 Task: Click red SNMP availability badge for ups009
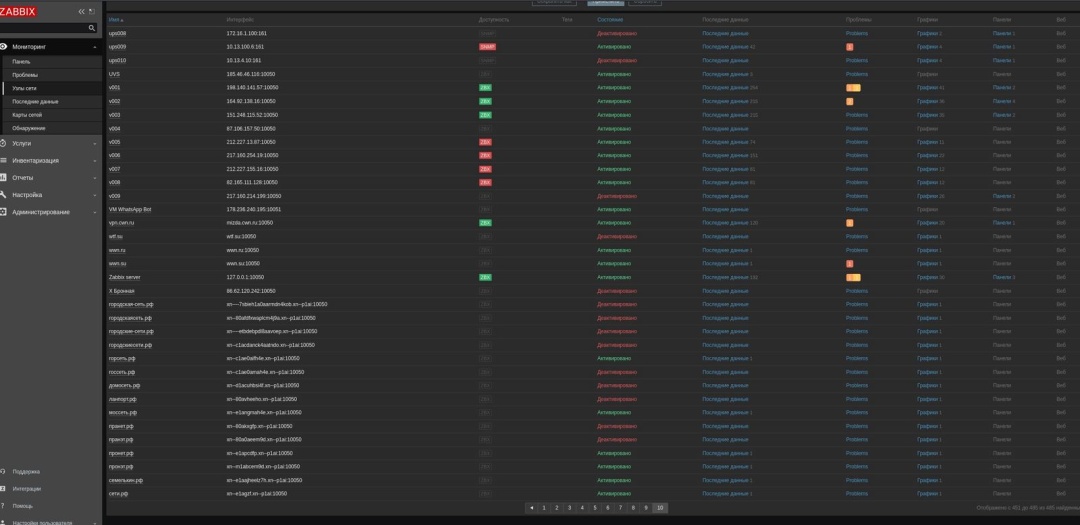coord(487,47)
